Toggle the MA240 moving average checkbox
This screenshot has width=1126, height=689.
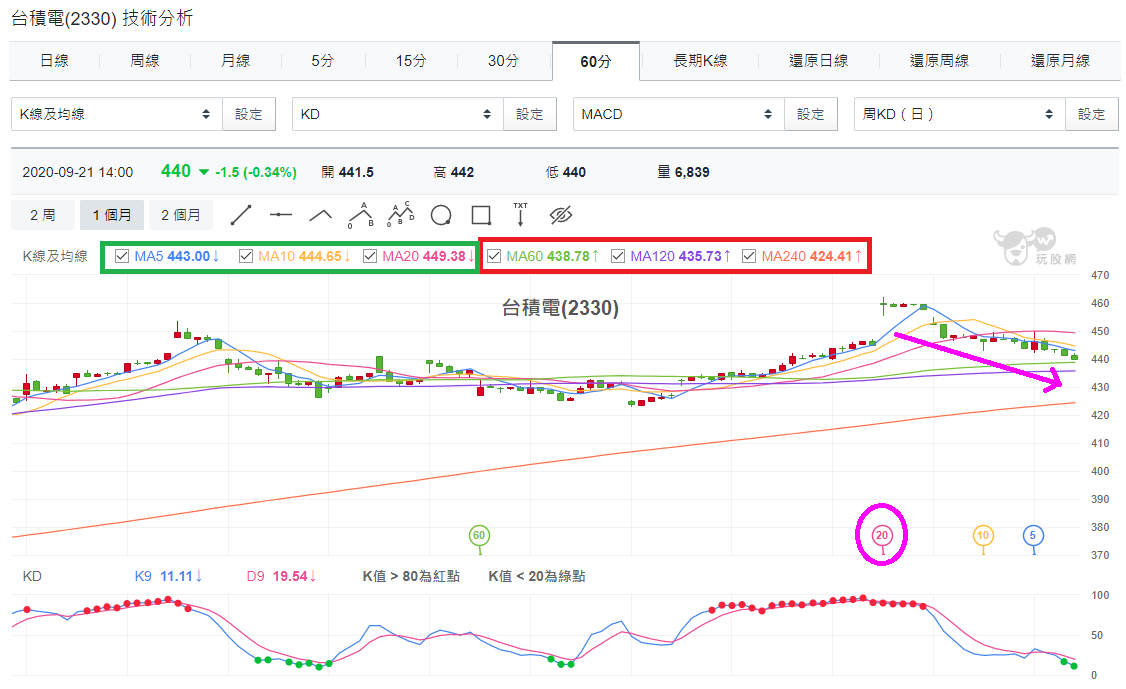[749, 256]
